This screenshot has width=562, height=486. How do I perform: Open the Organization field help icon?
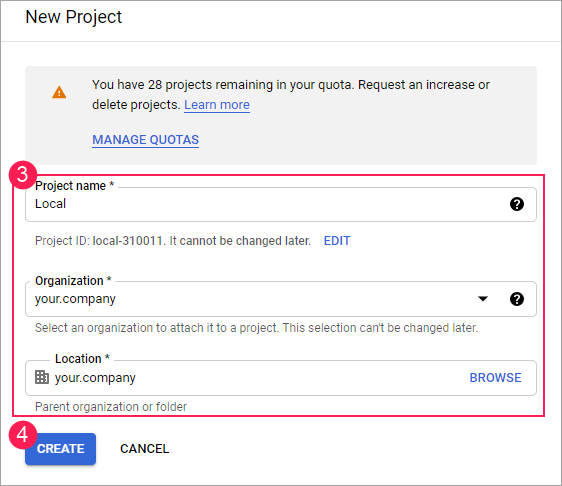point(516,299)
